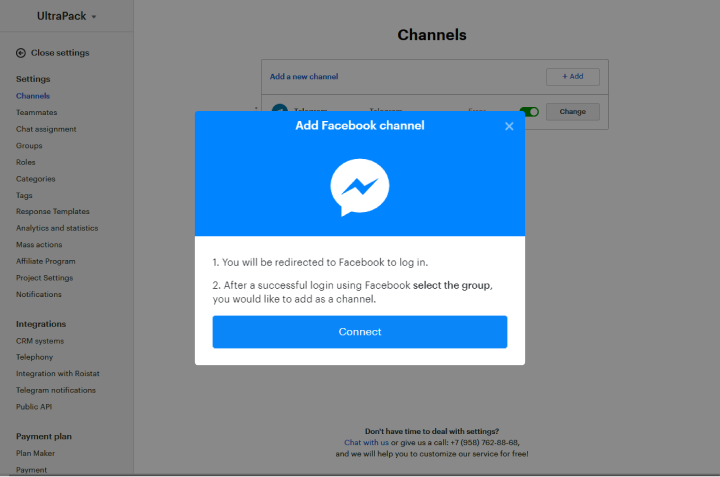Open Payment page in sidebar

coord(31,470)
